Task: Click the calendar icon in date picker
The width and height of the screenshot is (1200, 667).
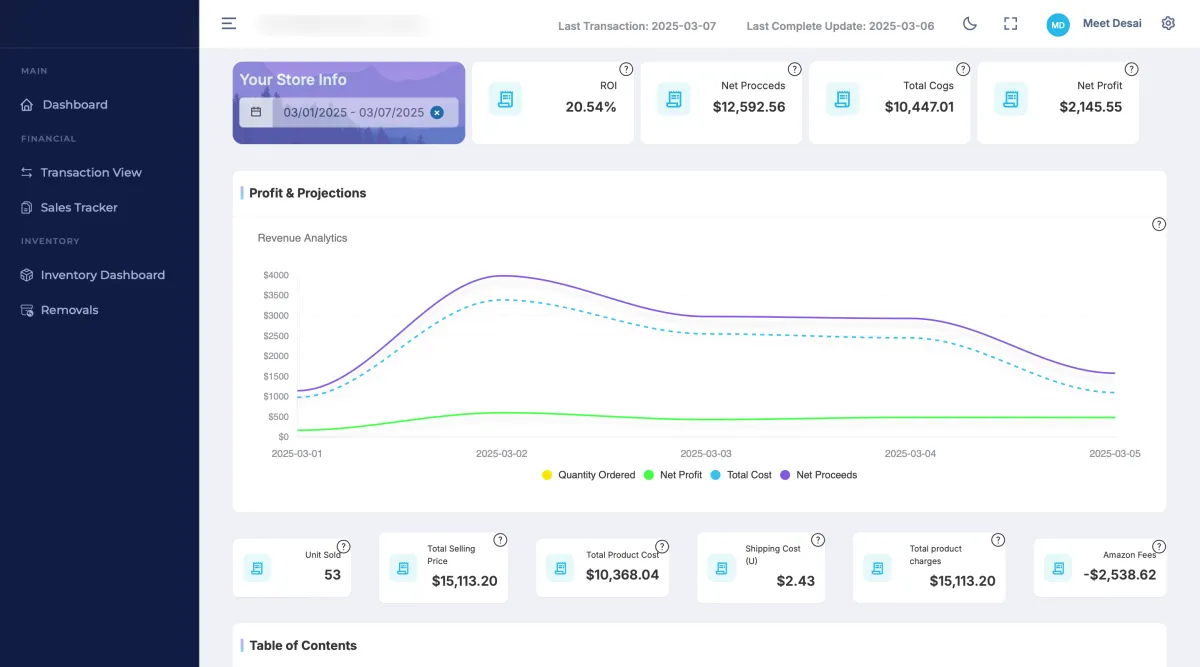Action: point(256,112)
